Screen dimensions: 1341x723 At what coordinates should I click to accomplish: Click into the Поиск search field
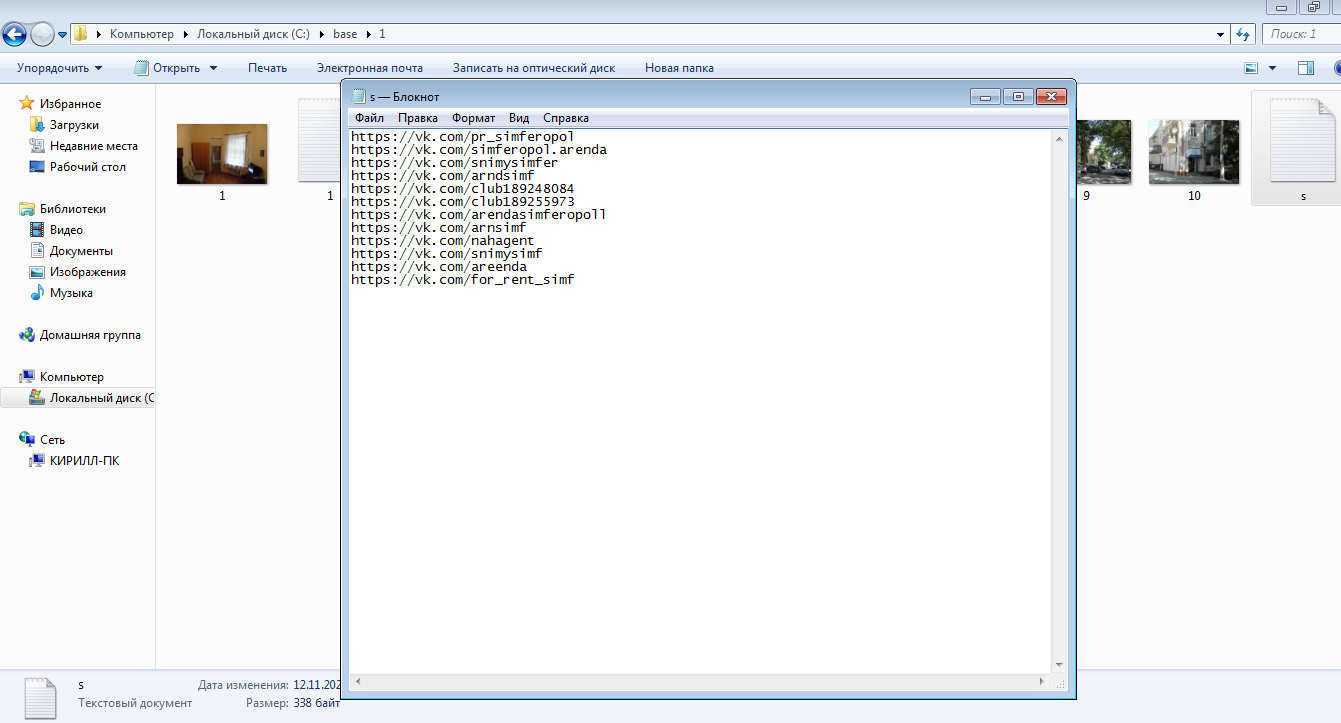tap(1300, 34)
